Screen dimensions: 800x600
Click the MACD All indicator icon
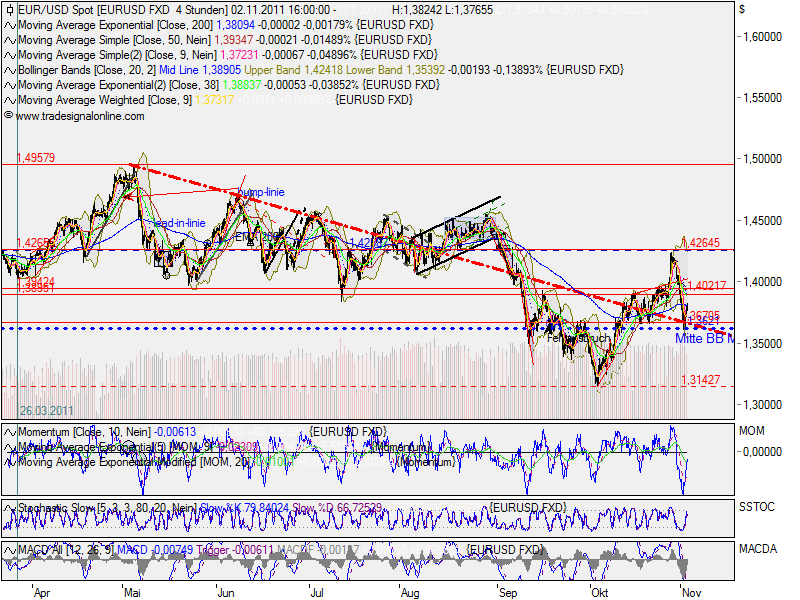pyautogui.click(x=10, y=548)
